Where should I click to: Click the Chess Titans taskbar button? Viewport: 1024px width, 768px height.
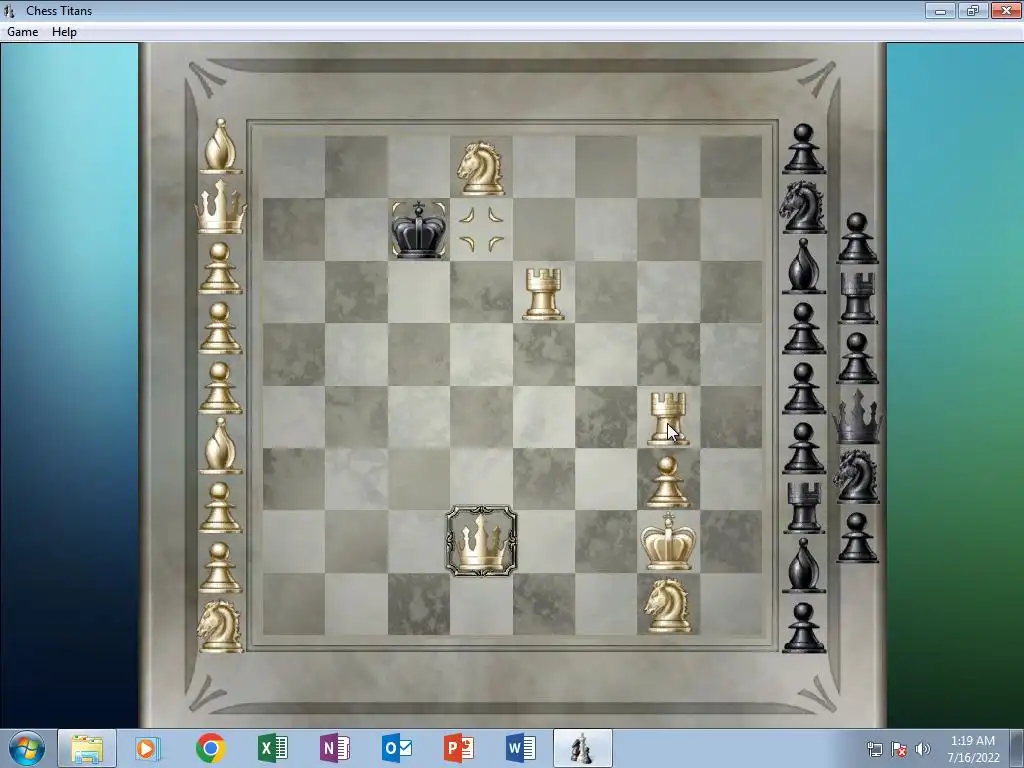[583, 748]
